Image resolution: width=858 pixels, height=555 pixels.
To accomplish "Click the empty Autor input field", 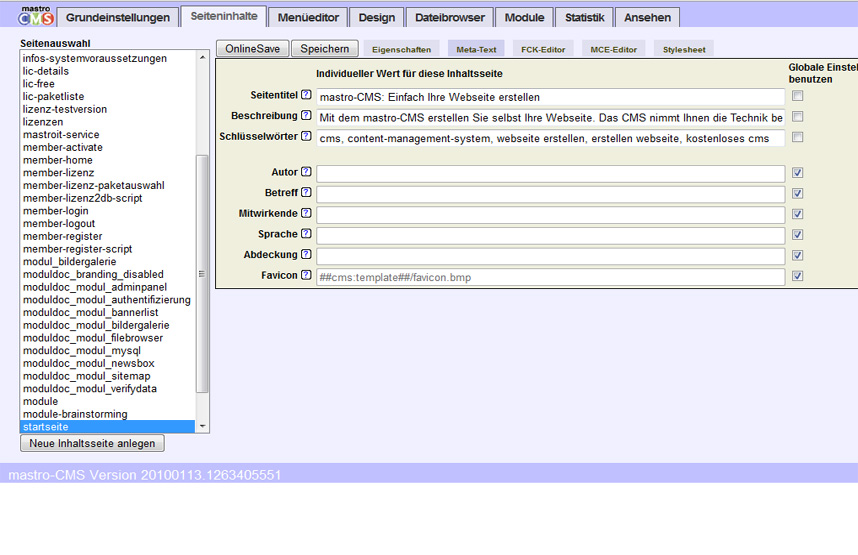I will click(550, 174).
